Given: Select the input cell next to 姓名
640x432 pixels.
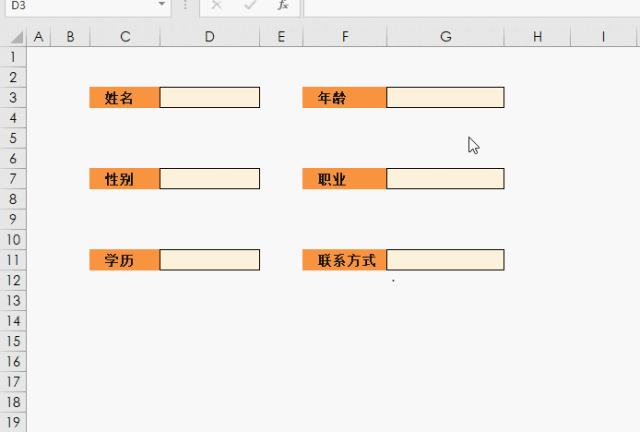Looking at the screenshot, I should (210, 97).
